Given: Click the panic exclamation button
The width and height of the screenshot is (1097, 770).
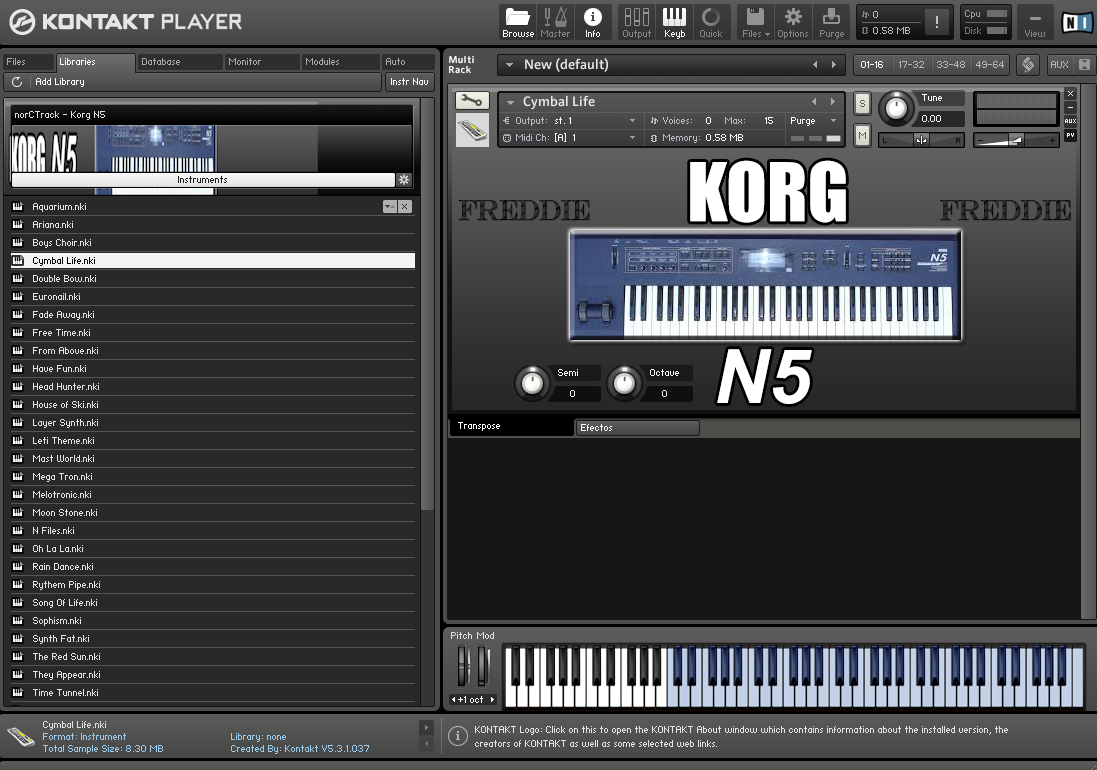Looking at the screenshot, I should [937, 22].
